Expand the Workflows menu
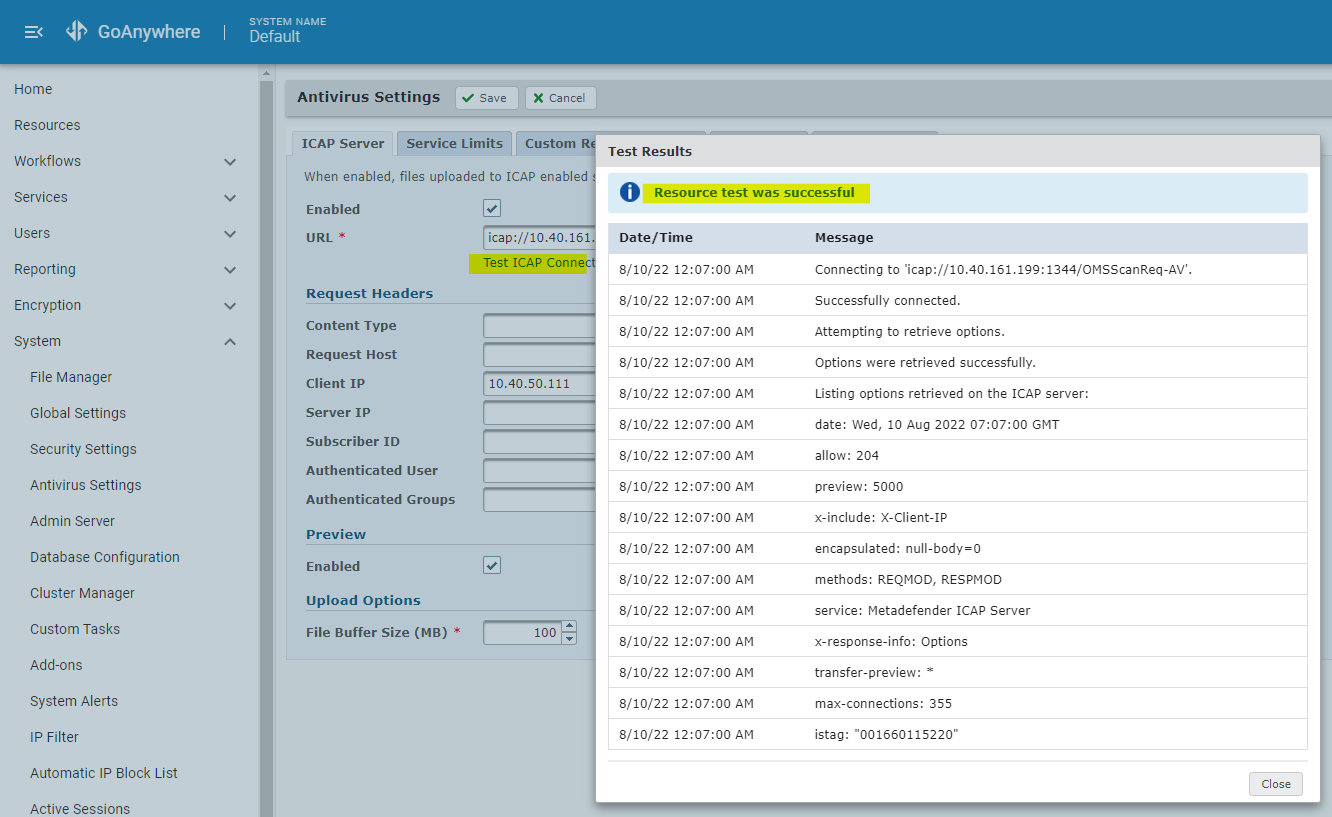The width and height of the screenshot is (1332, 817). pyautogui.click(x=230, y=161)
